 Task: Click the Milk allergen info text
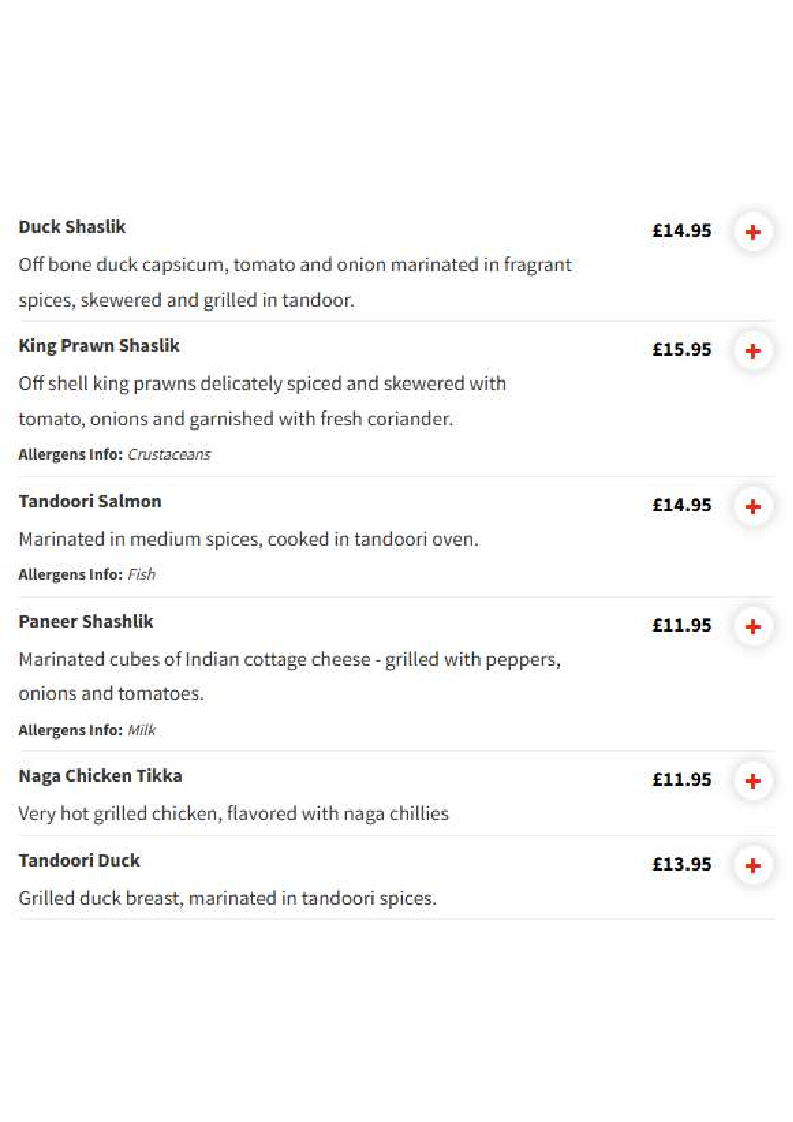[x=142, y=730]
